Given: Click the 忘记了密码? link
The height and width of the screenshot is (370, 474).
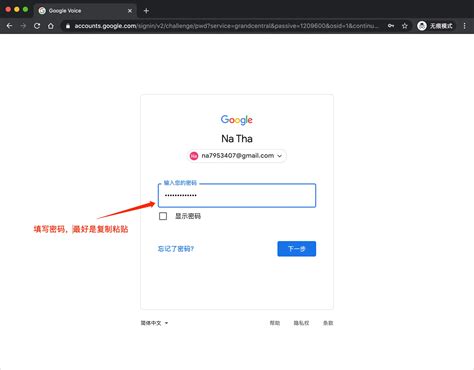Looking at the screenshot, I should pos(176,249).
